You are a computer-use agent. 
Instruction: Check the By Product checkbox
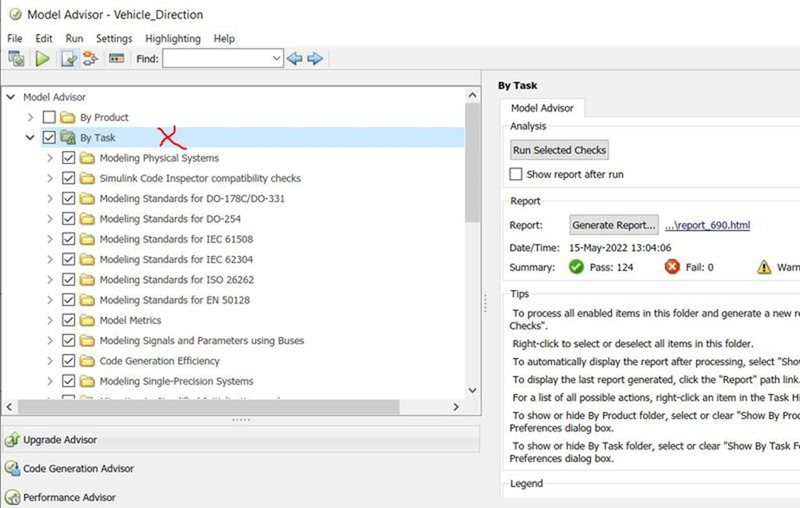[49, 117]
